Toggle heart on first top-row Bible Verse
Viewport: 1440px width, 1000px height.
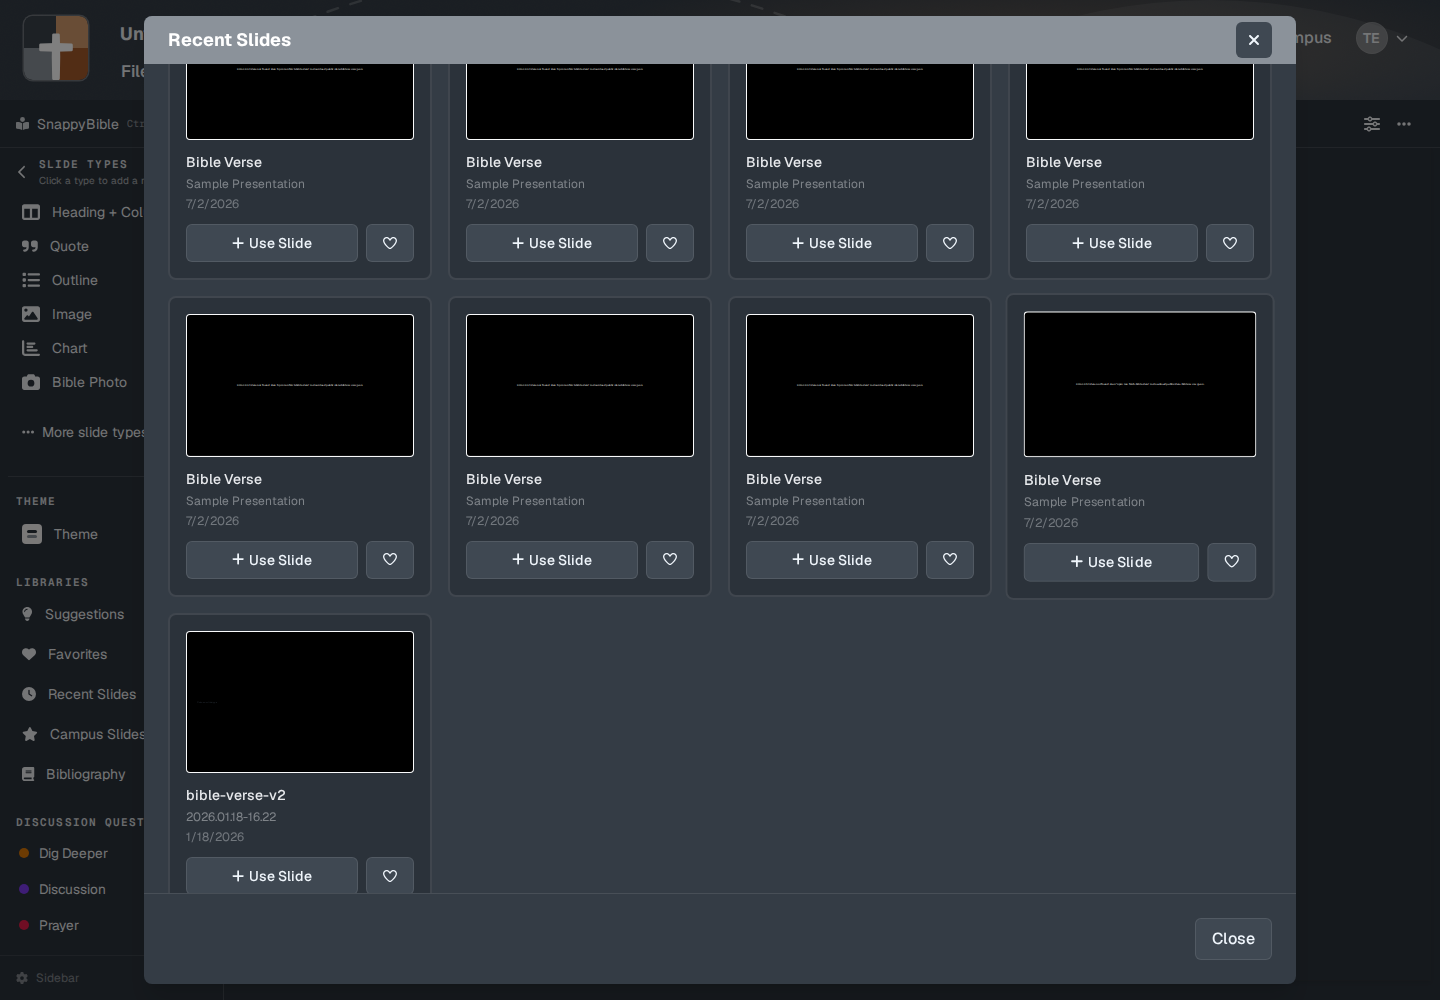tap(390, 243)
